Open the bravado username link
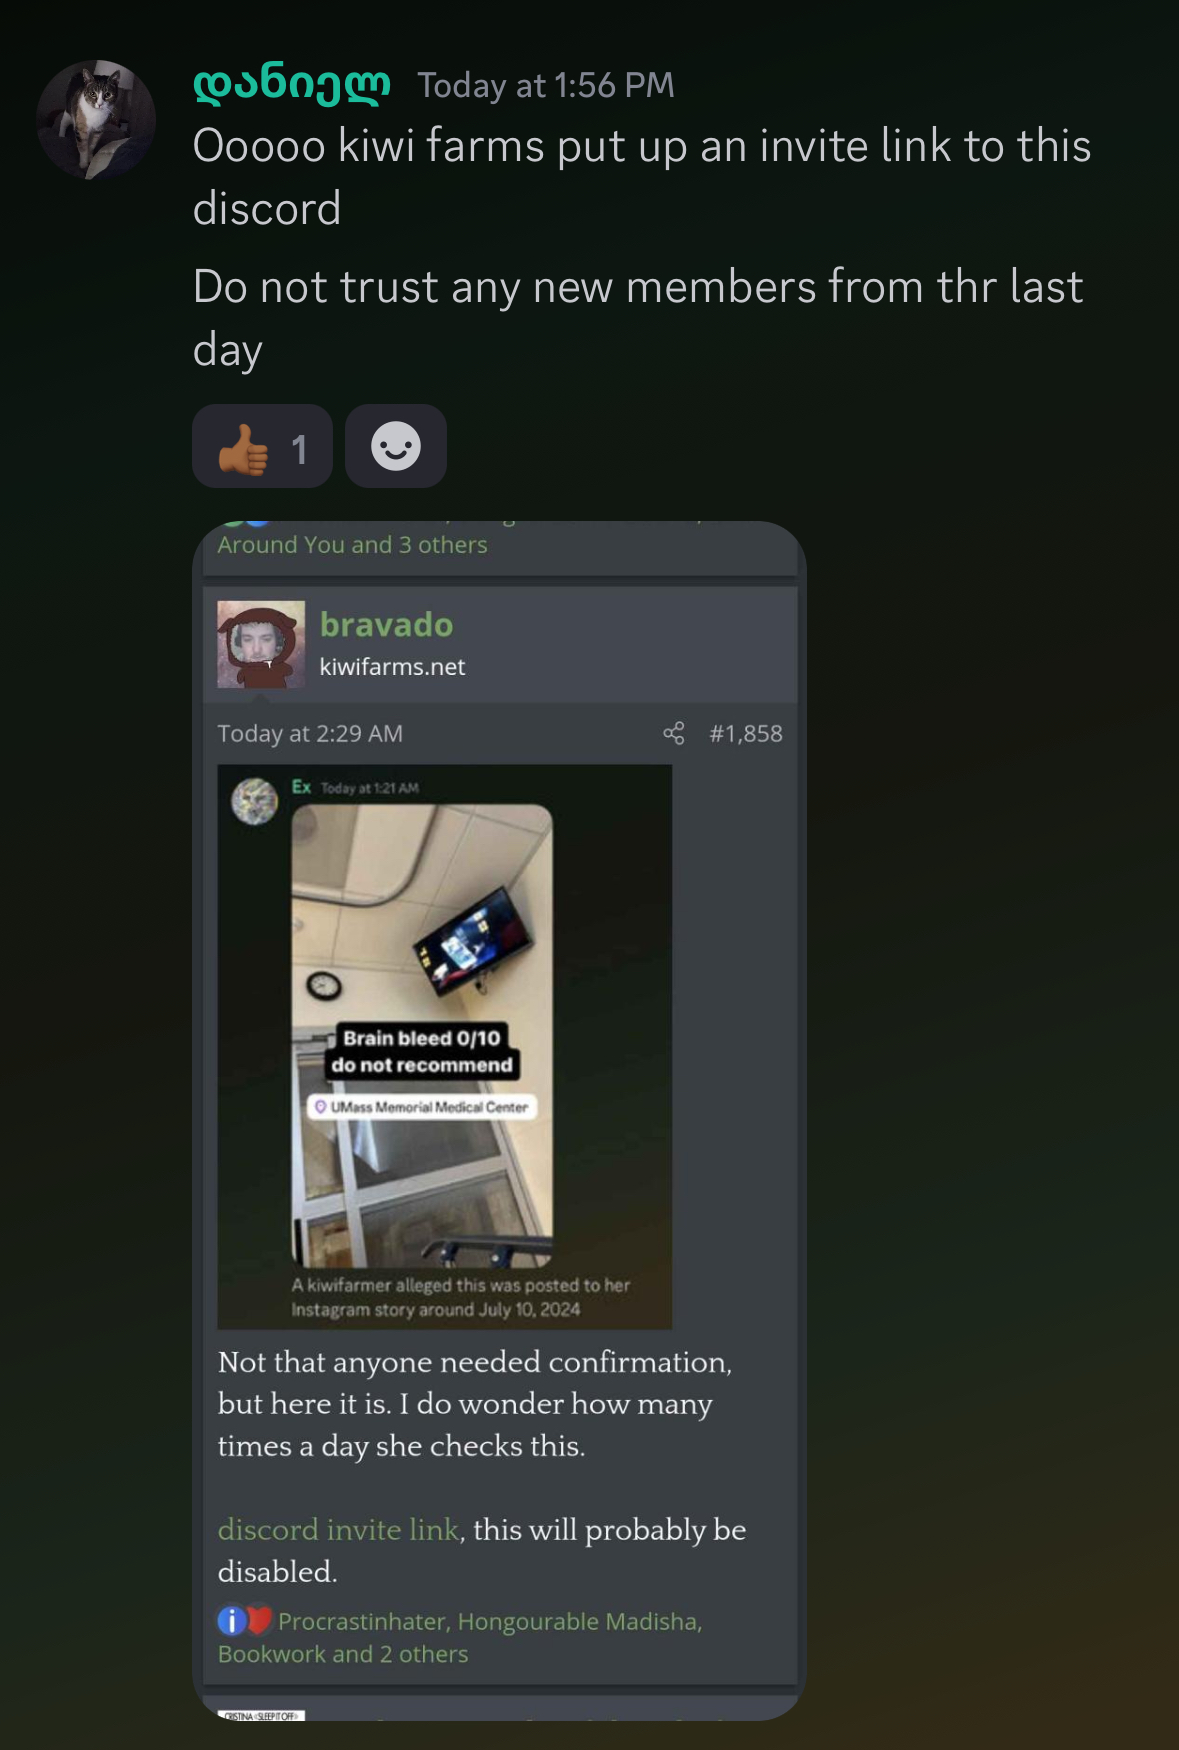Screen dimensions: 1179x1750 pyautogui.click(x=386, y=625)
